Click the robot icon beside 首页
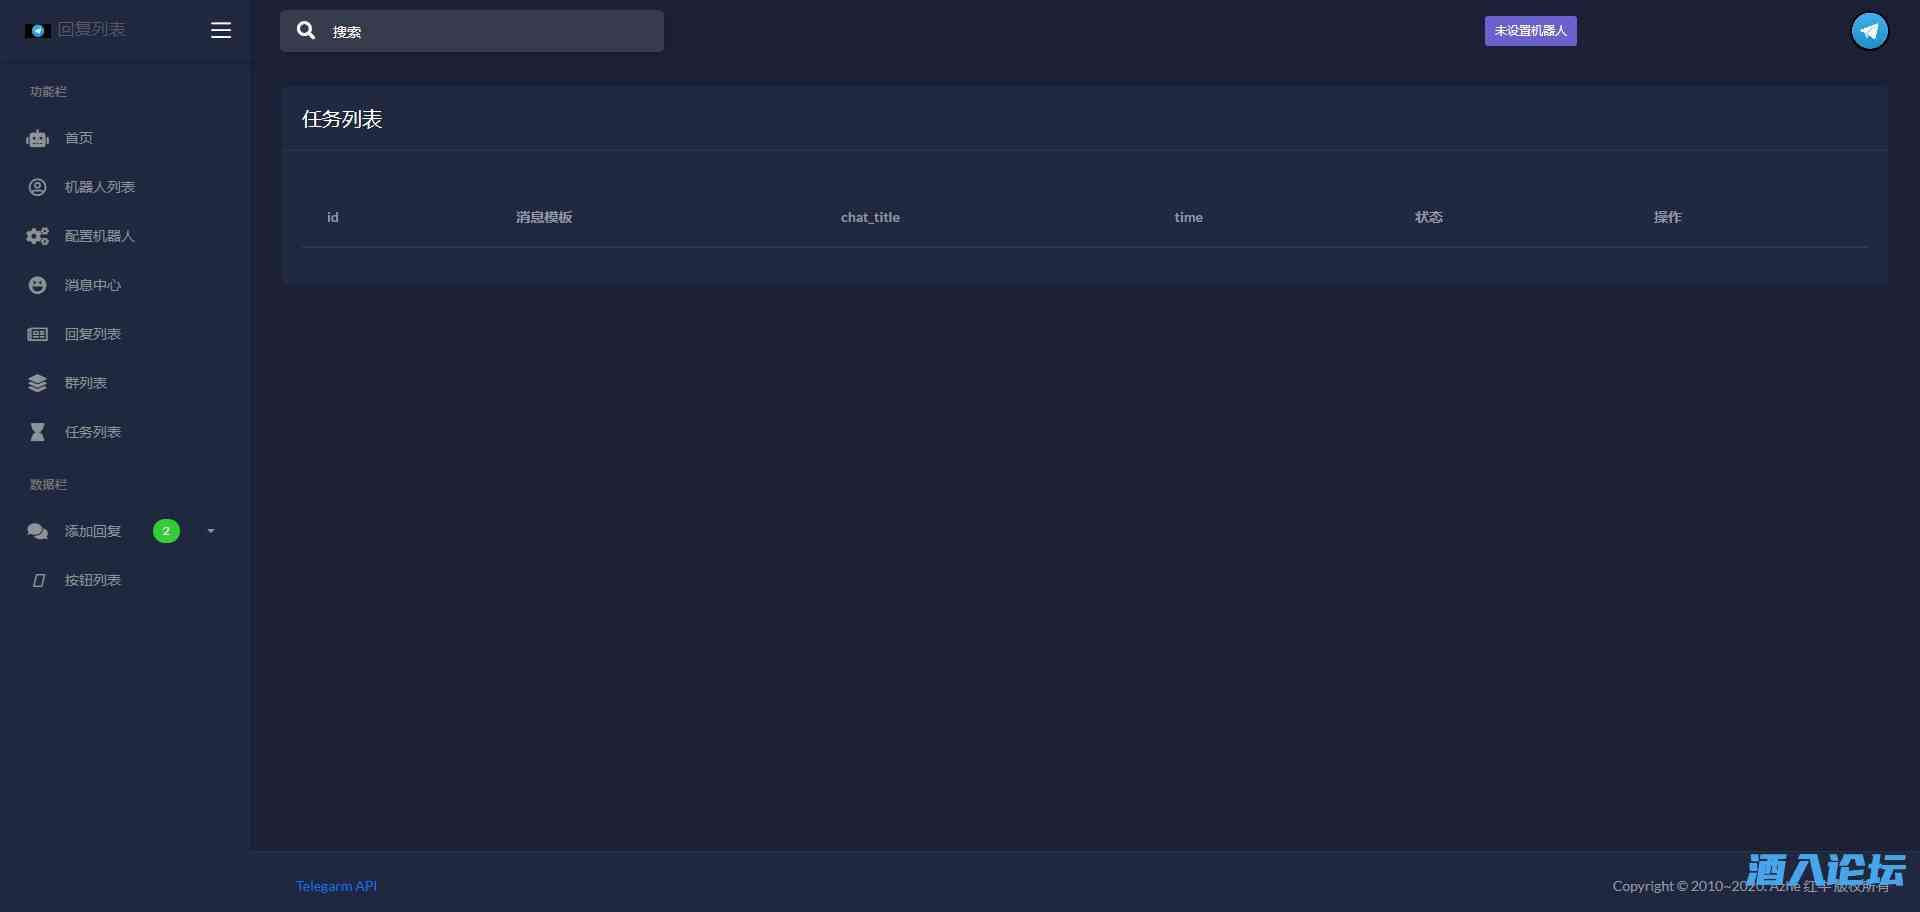1920x912 pixels. click(37, 139)
